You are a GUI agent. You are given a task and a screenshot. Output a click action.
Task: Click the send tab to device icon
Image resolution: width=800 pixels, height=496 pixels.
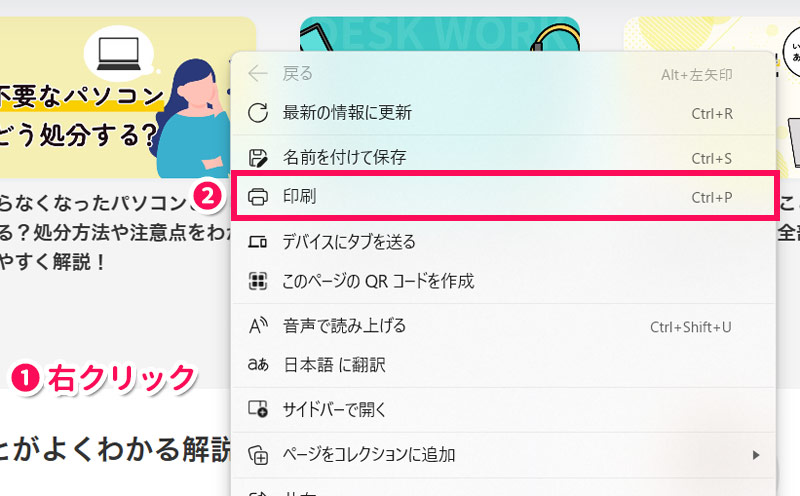(x=258, y=241)
